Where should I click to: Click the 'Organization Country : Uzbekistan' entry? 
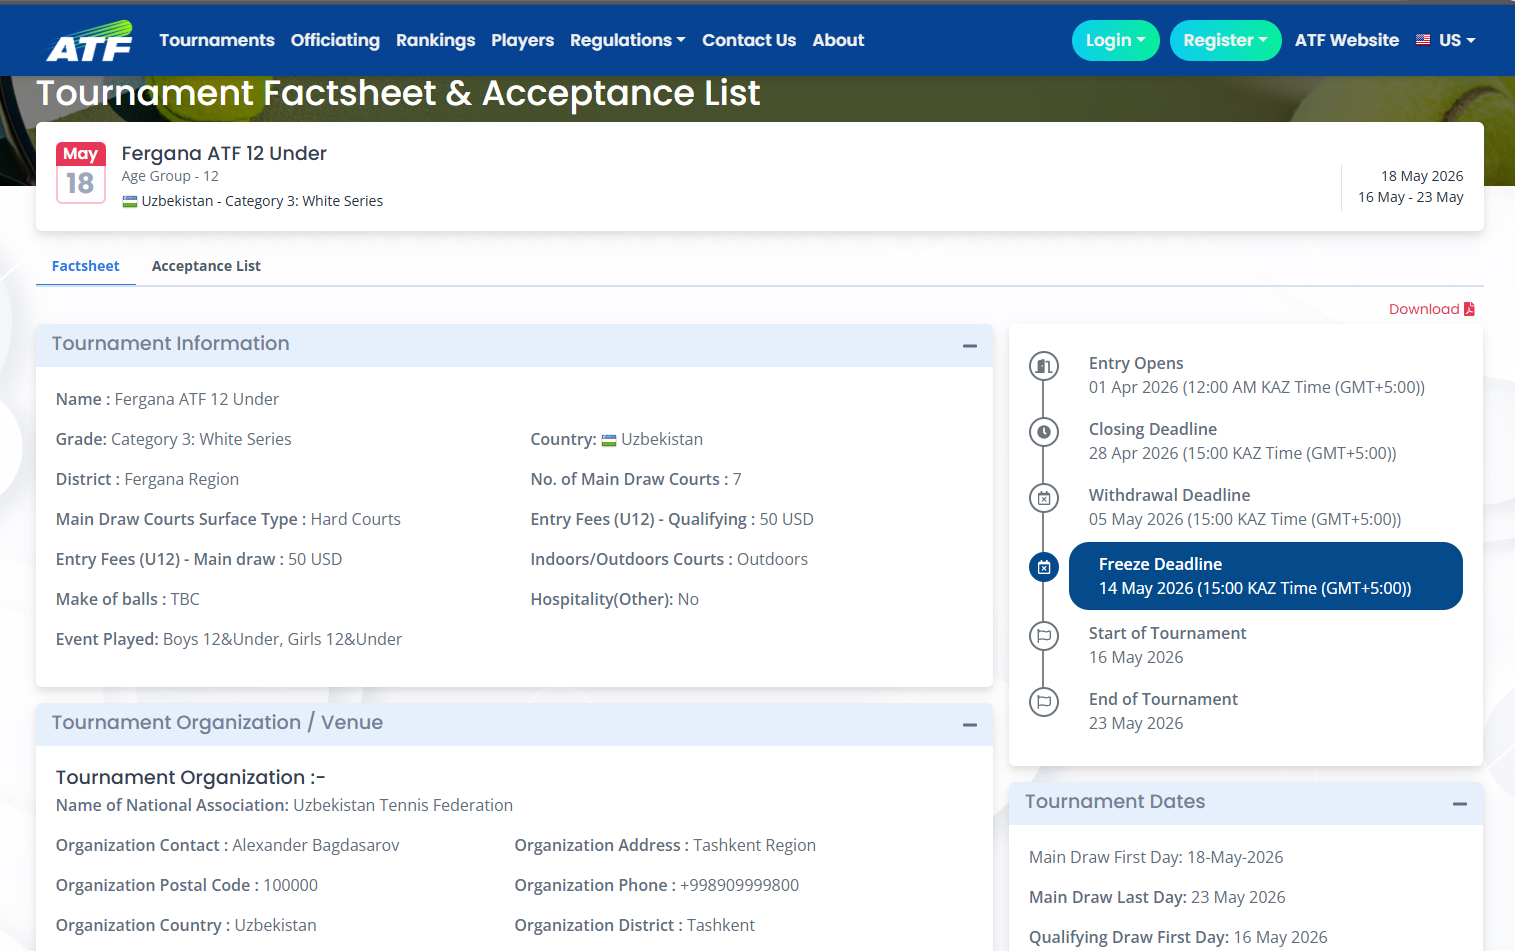(186, 925)
